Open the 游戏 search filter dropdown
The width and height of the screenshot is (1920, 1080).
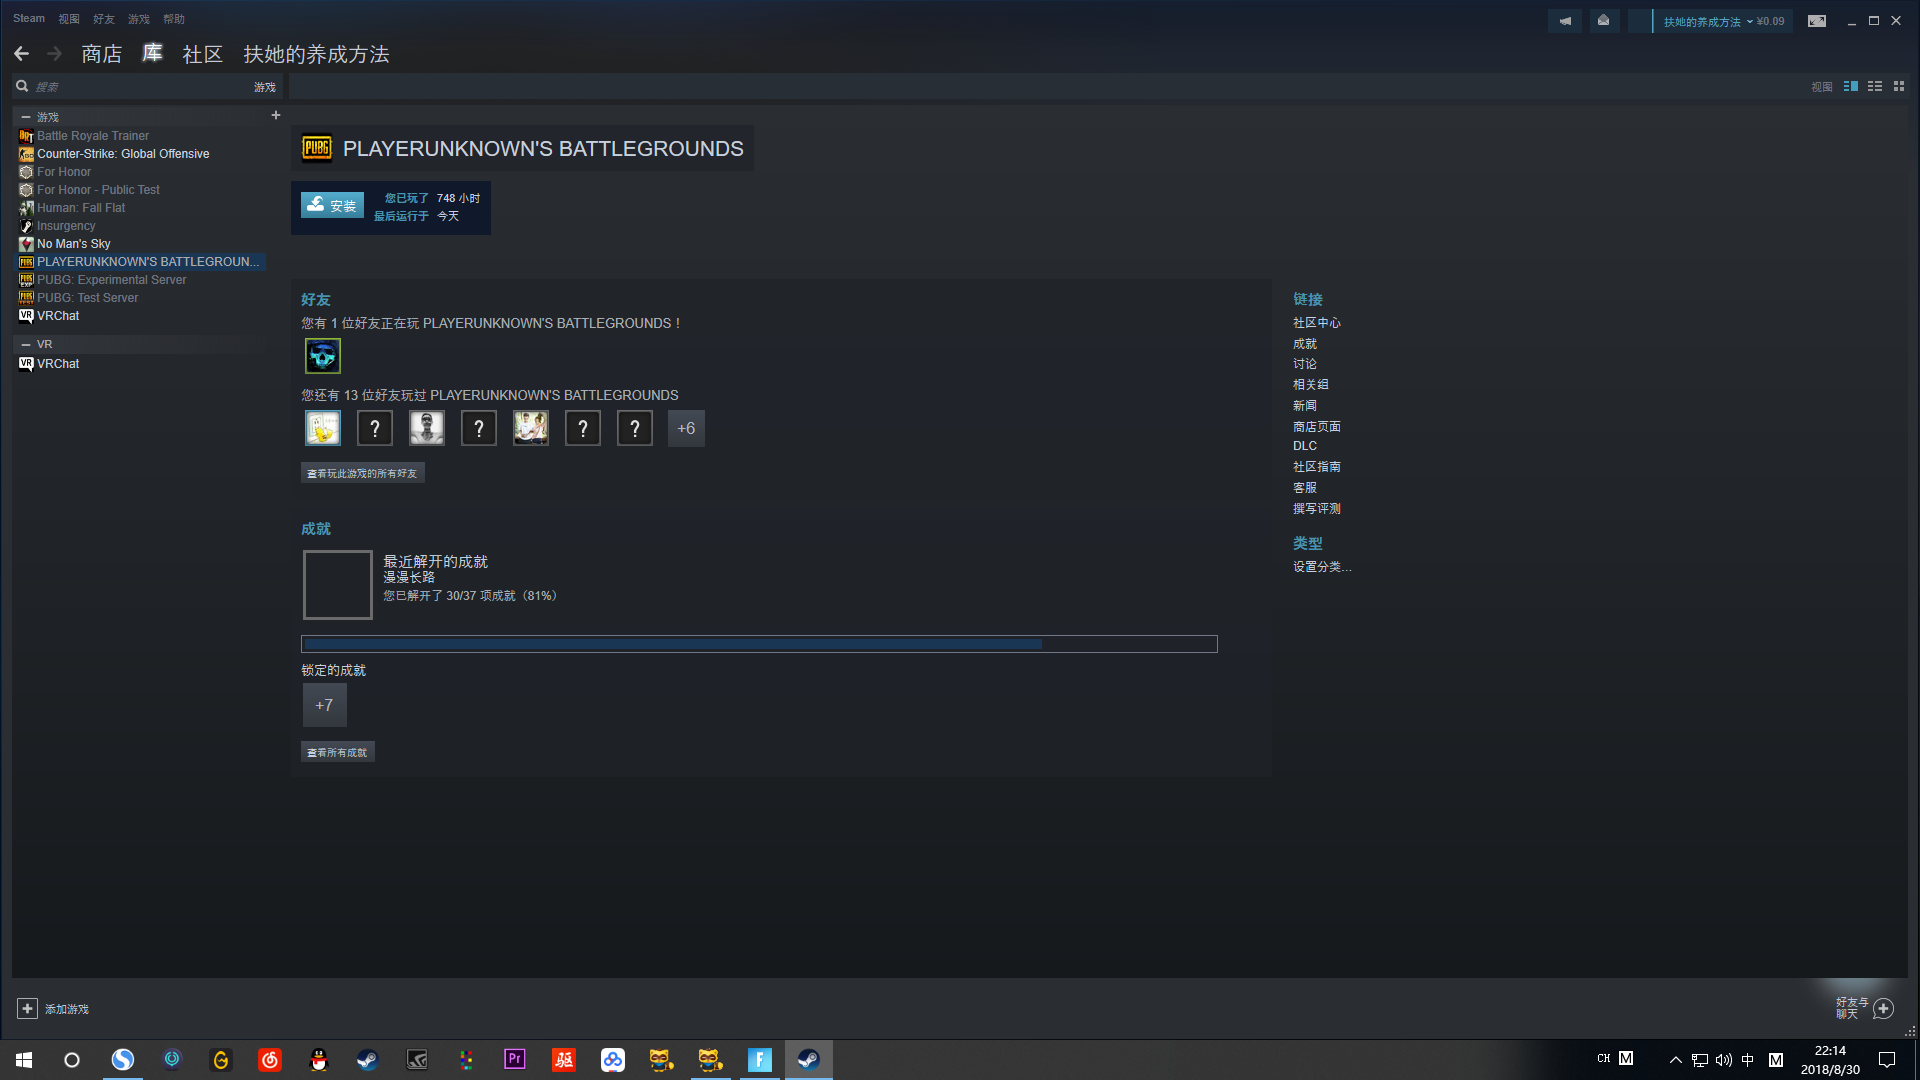pyautogui.click(x=265, y=87)
